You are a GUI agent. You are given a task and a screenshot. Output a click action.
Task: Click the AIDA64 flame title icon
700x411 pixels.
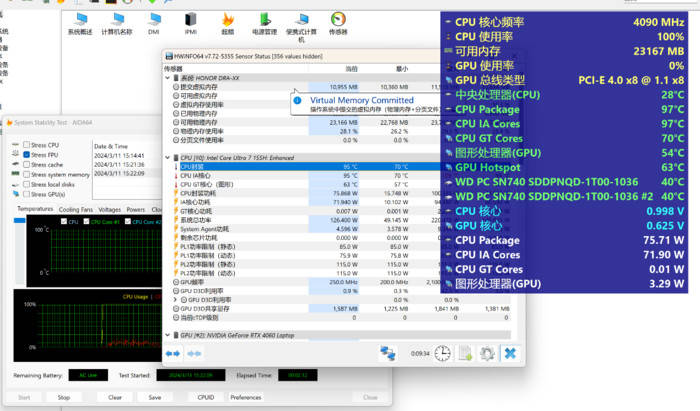(x=9, y=123)
